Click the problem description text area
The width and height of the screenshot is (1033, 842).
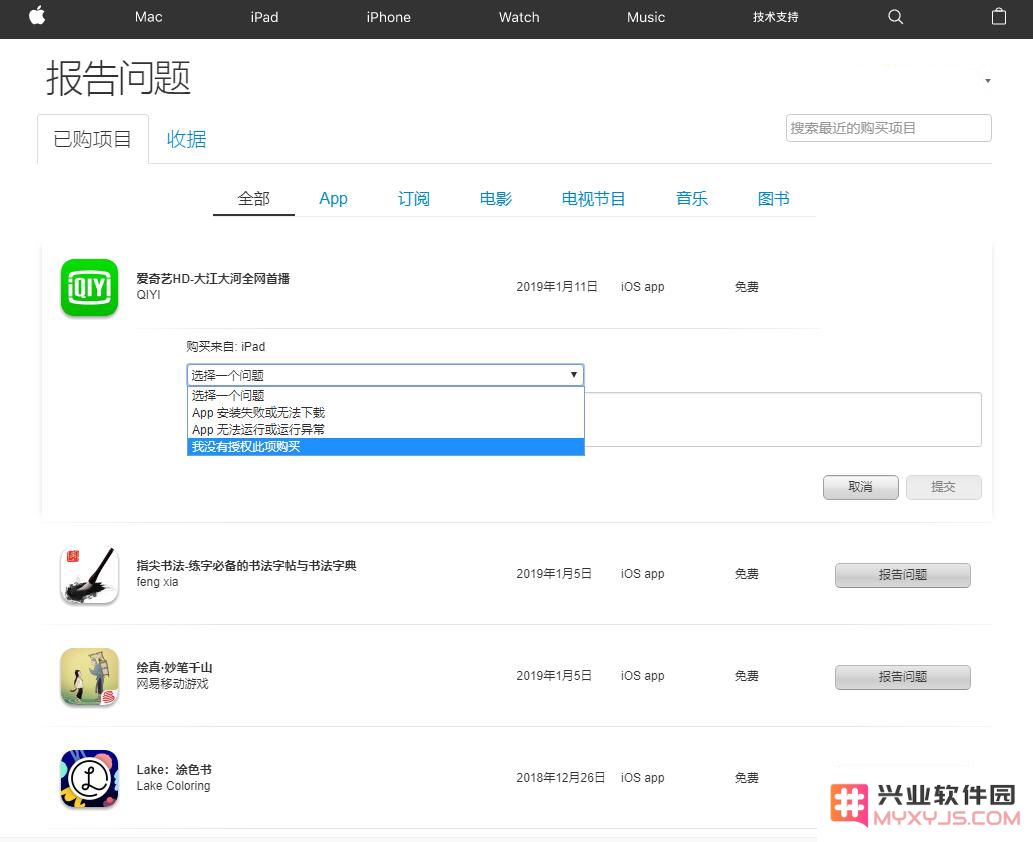coord(783,419)
